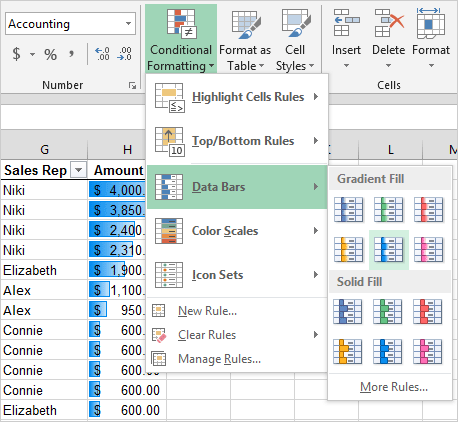Open Highlight Cells Rules submenu

[x=237, y=97]
